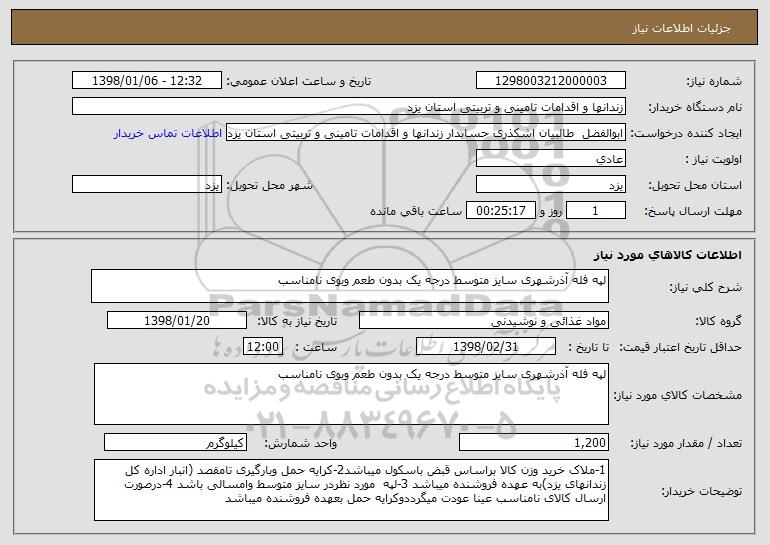This screenshot has width=770, height=545.
Task: Select the announcement date field 1398/01/06 - 12:32
Action: click(x=147, y=81)
